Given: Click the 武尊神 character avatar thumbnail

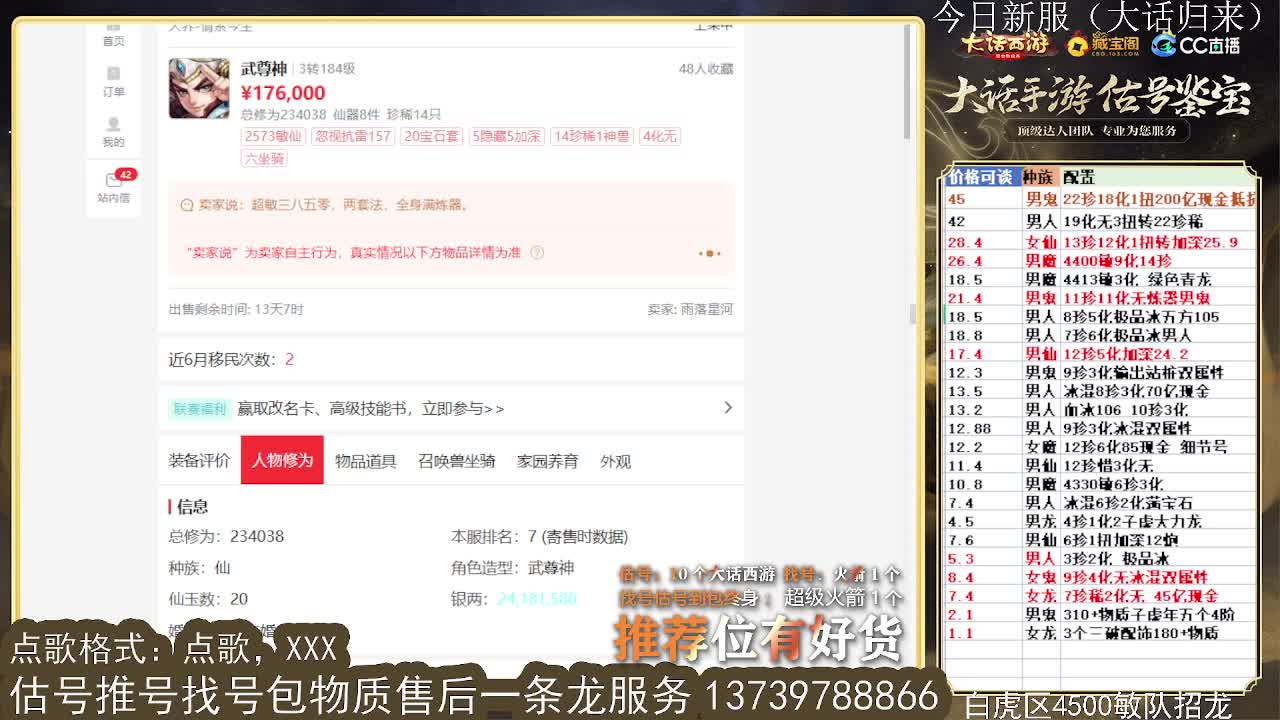Looking at the screenshot, I should coord(199,88).
